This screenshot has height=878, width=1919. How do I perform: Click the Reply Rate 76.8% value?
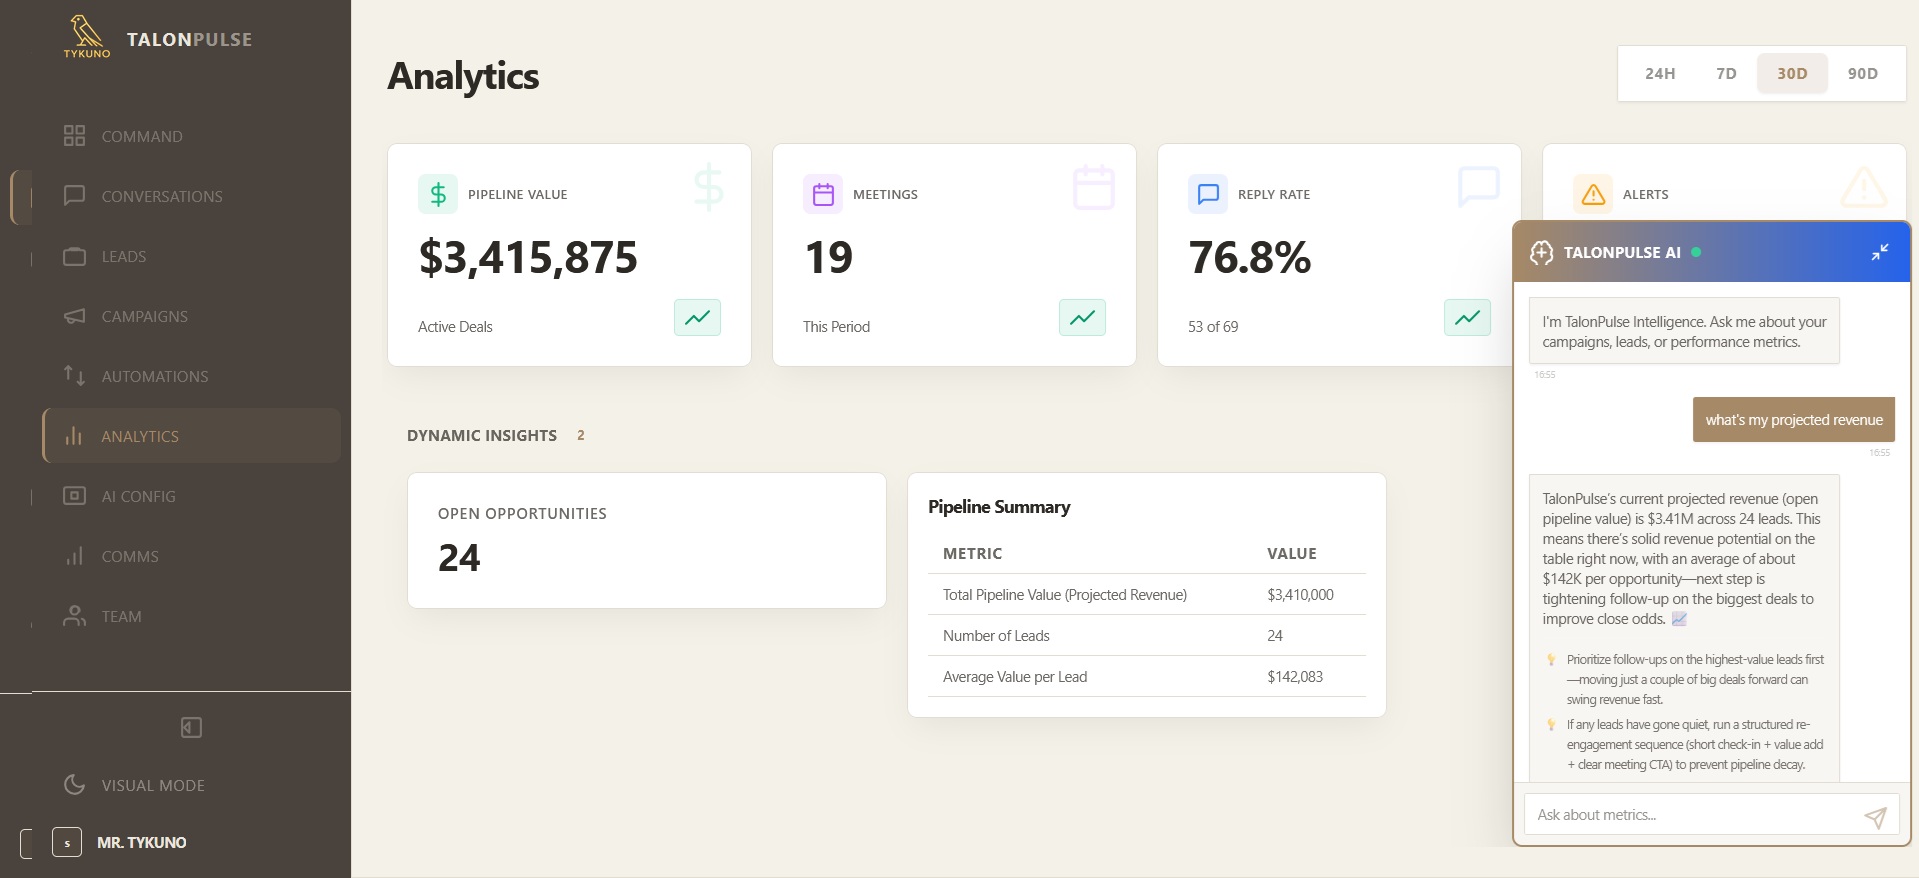[1250, 257]
